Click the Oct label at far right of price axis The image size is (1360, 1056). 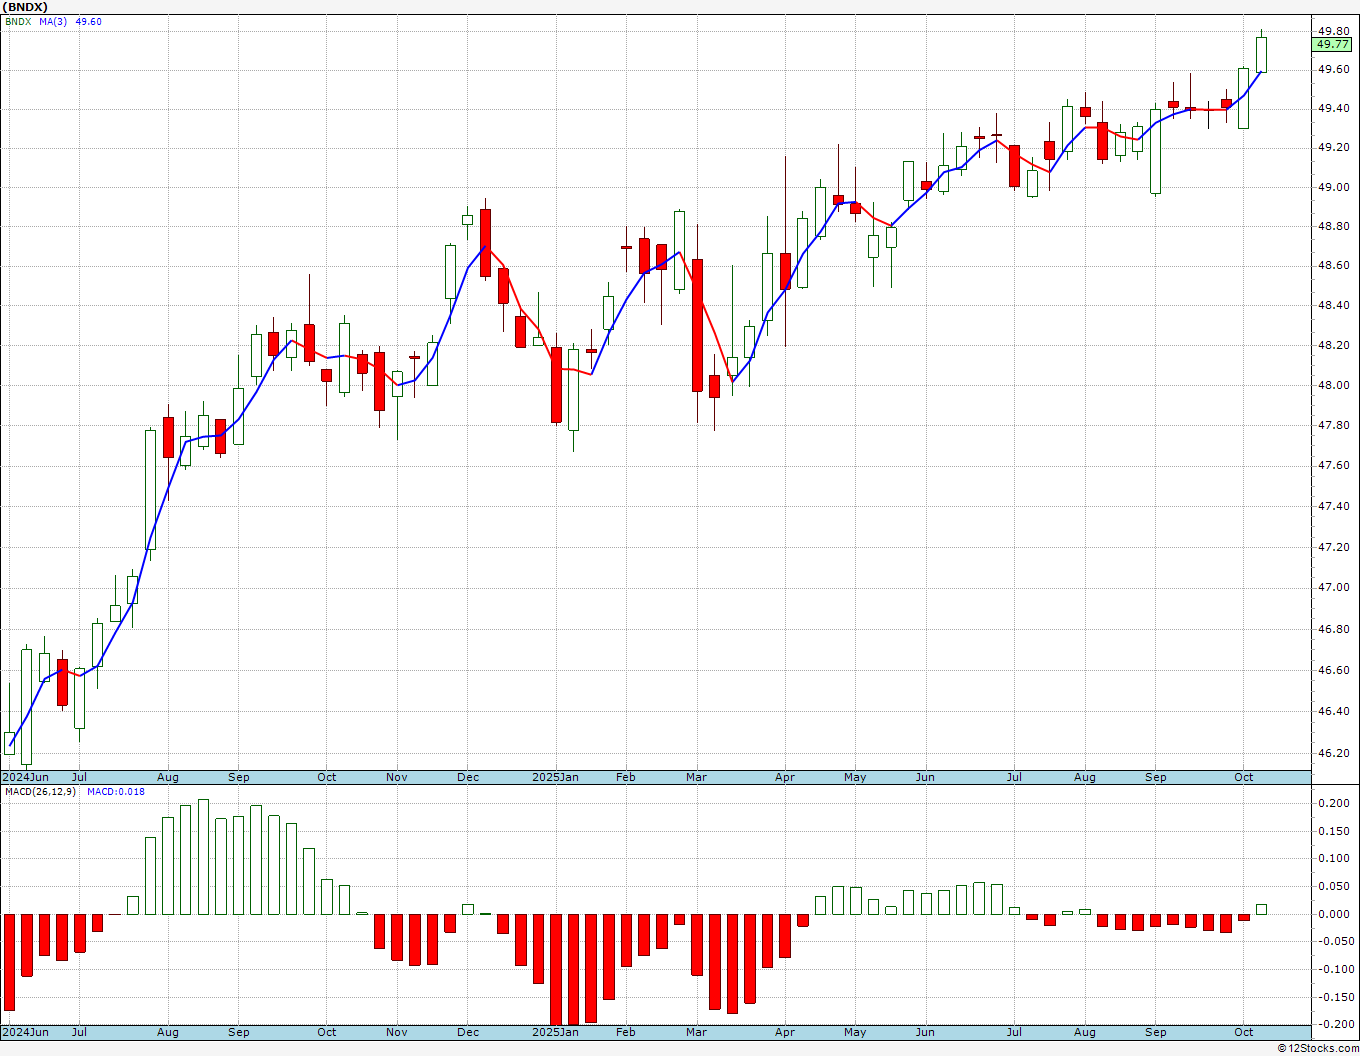click(x=1244, y=777)
